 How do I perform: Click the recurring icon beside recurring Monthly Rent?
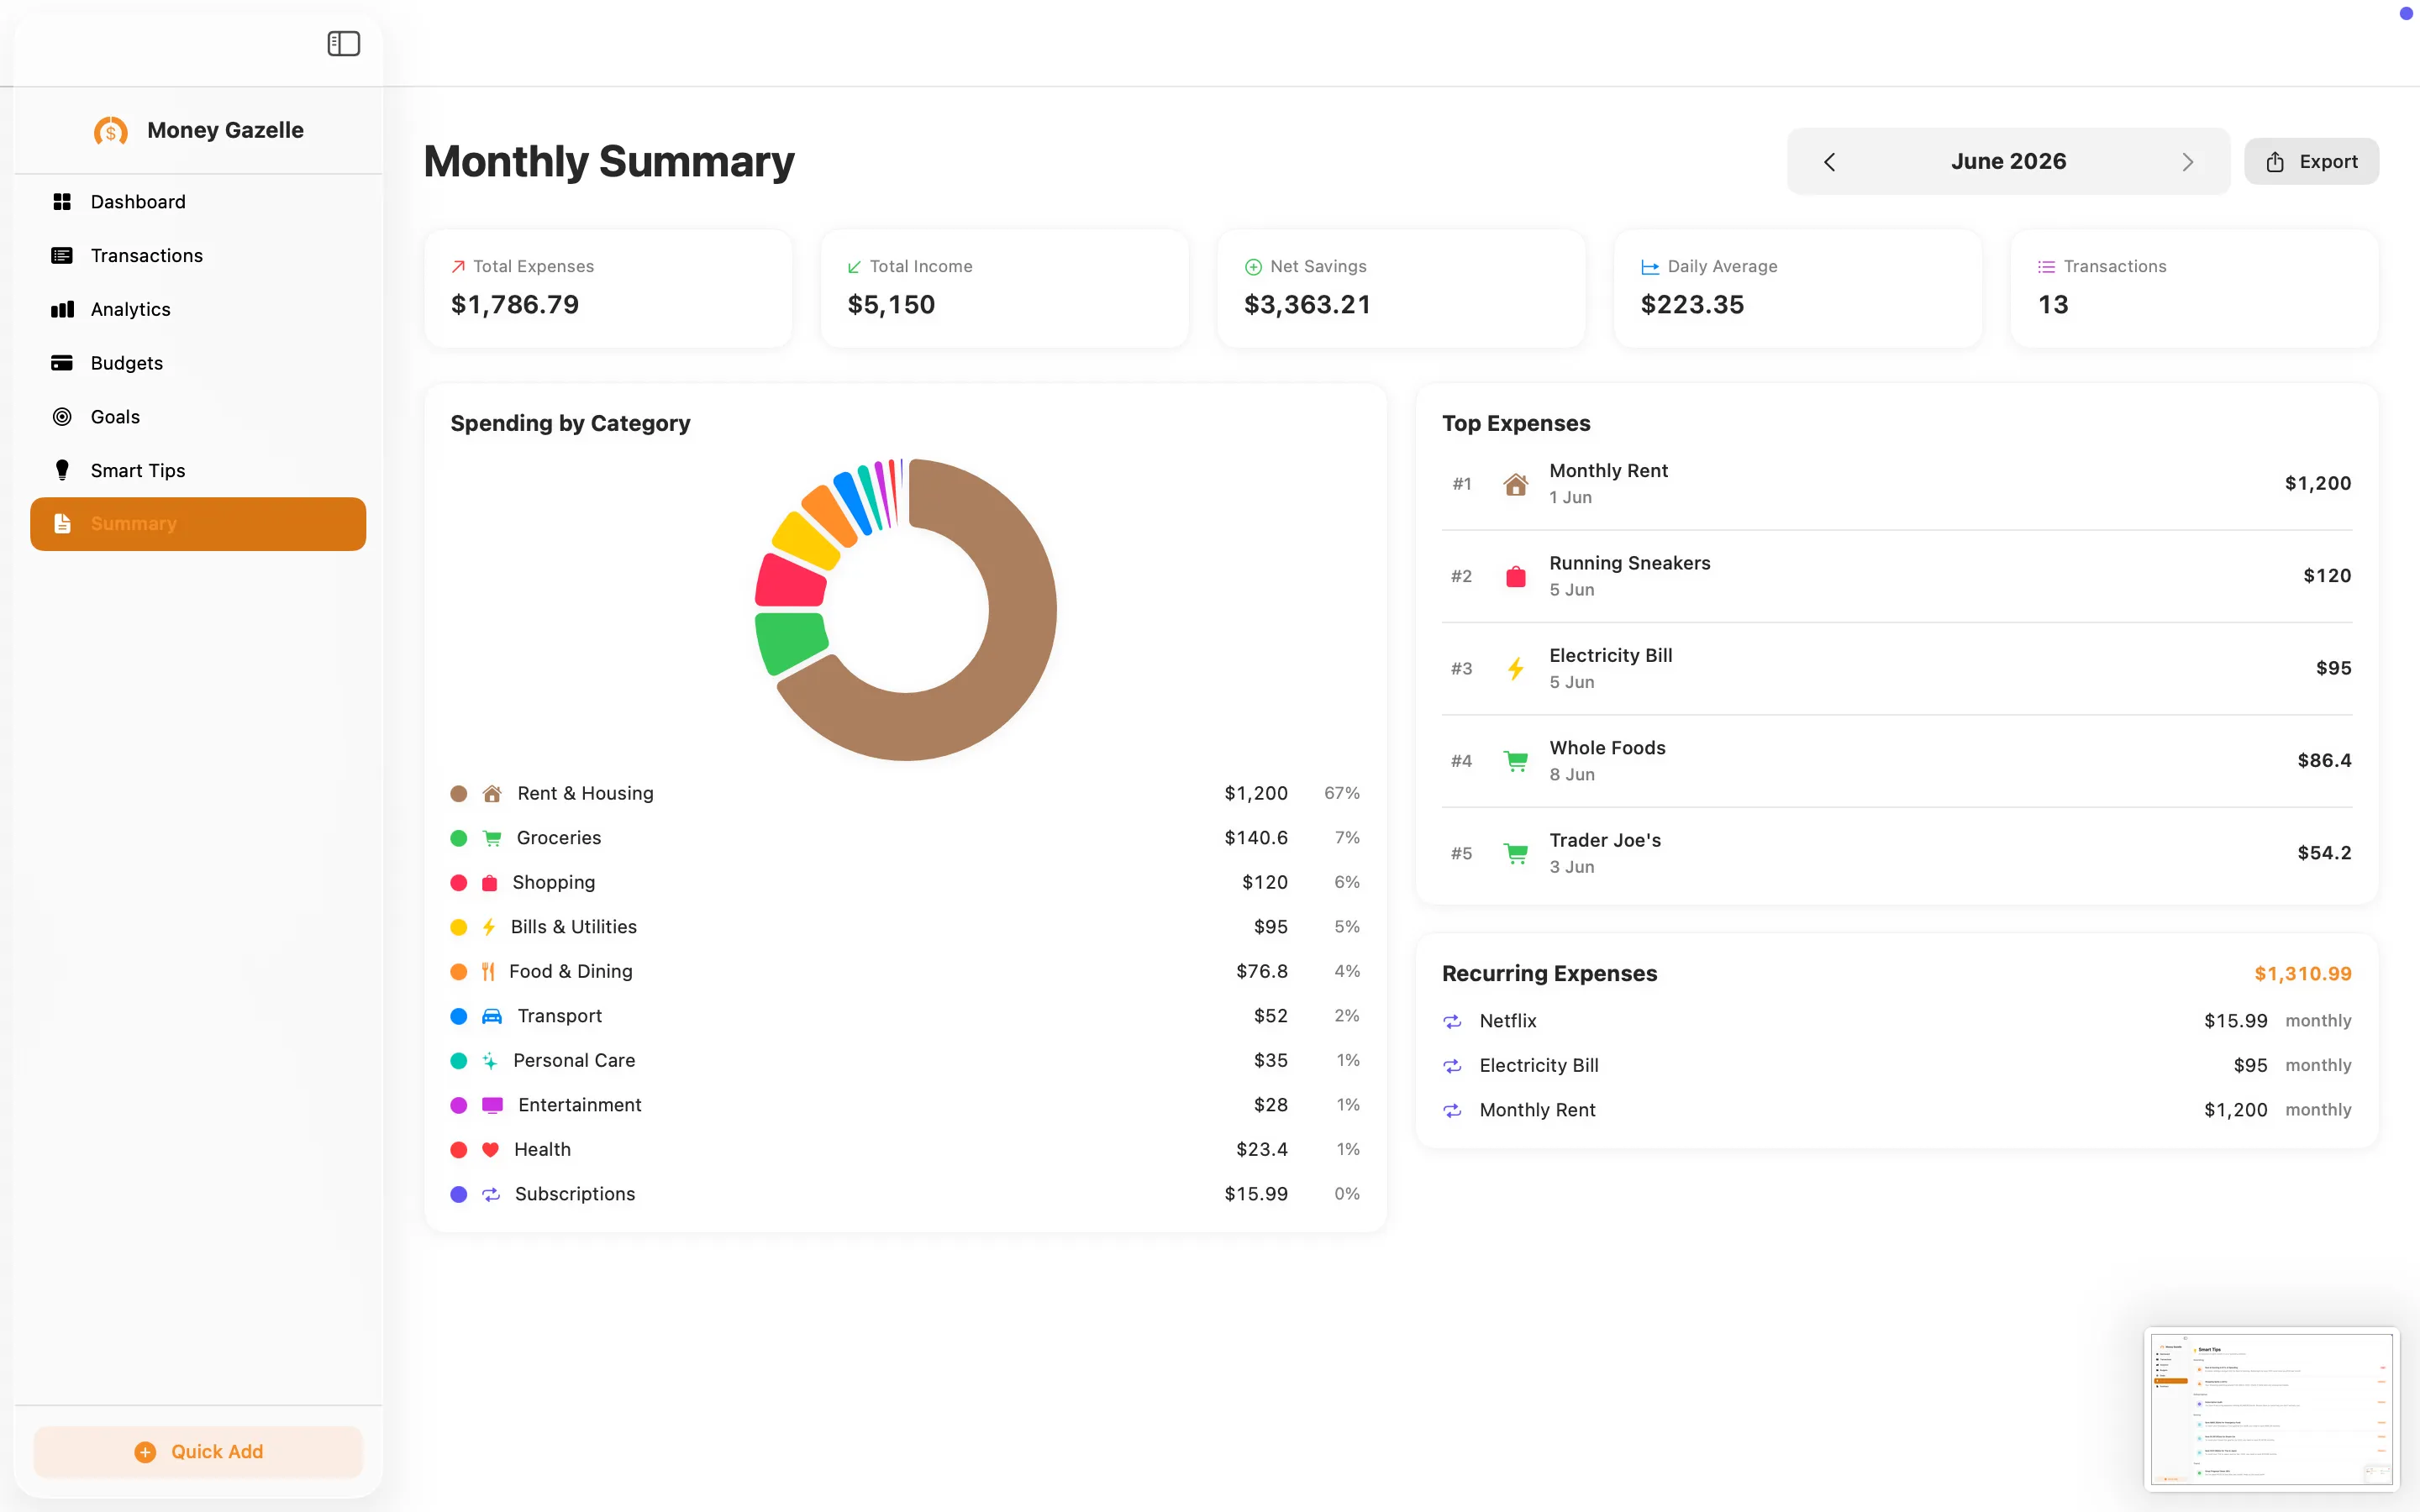[x=1453, y=1111]
